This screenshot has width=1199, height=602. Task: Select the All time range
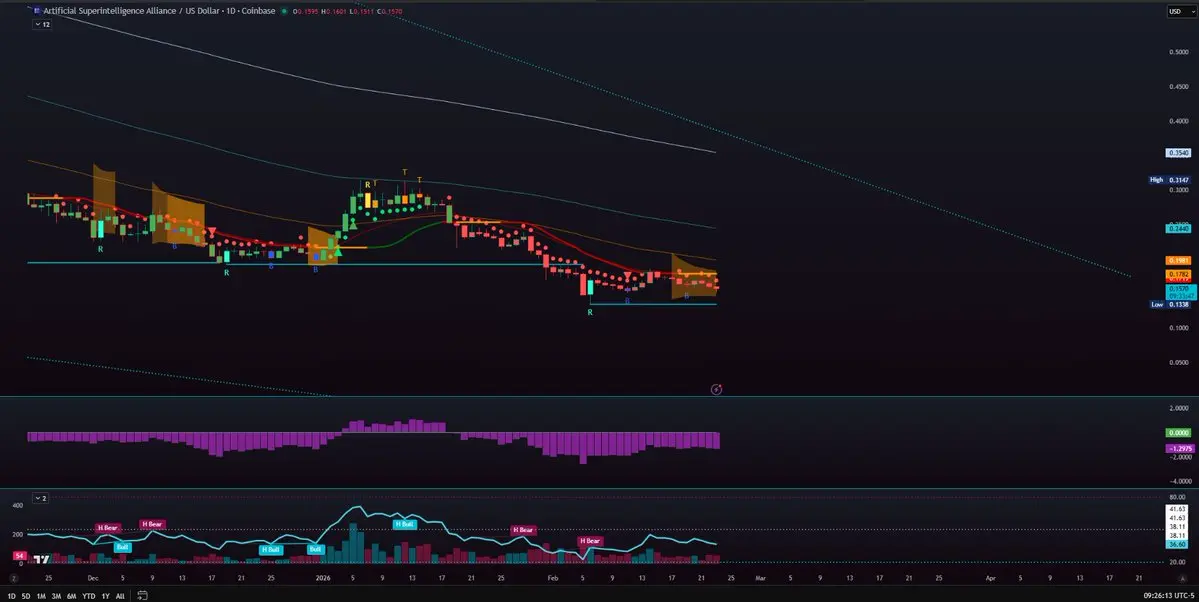[x=120, y=596]
